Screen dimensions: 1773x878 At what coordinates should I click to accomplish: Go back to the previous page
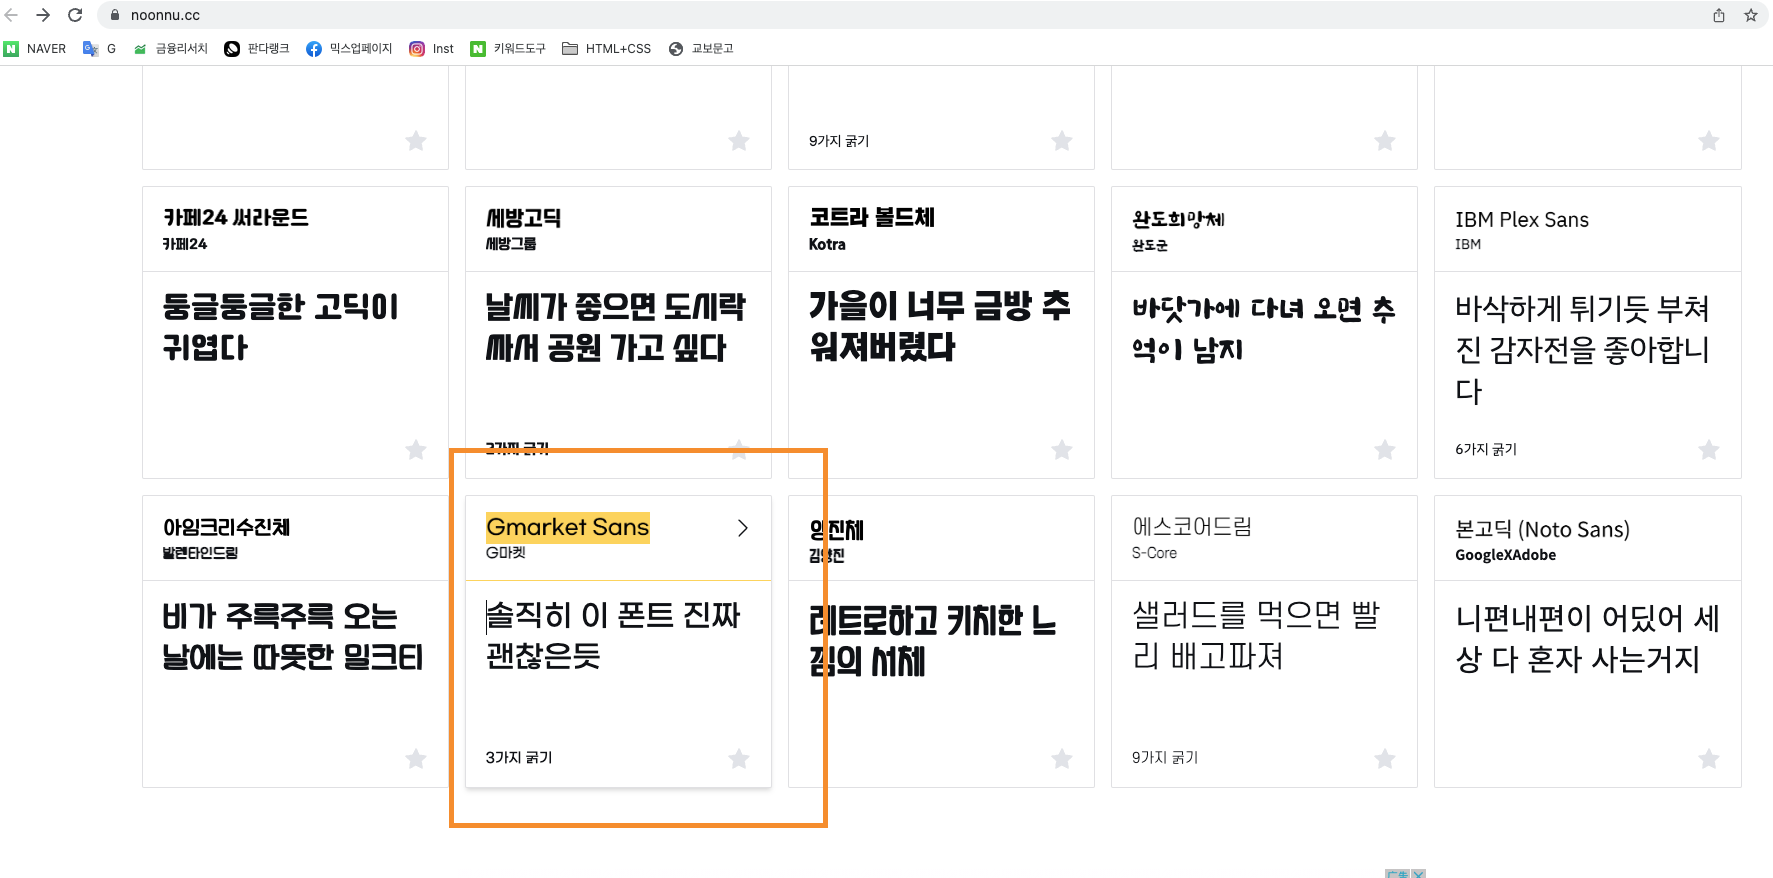coord(12,15)
